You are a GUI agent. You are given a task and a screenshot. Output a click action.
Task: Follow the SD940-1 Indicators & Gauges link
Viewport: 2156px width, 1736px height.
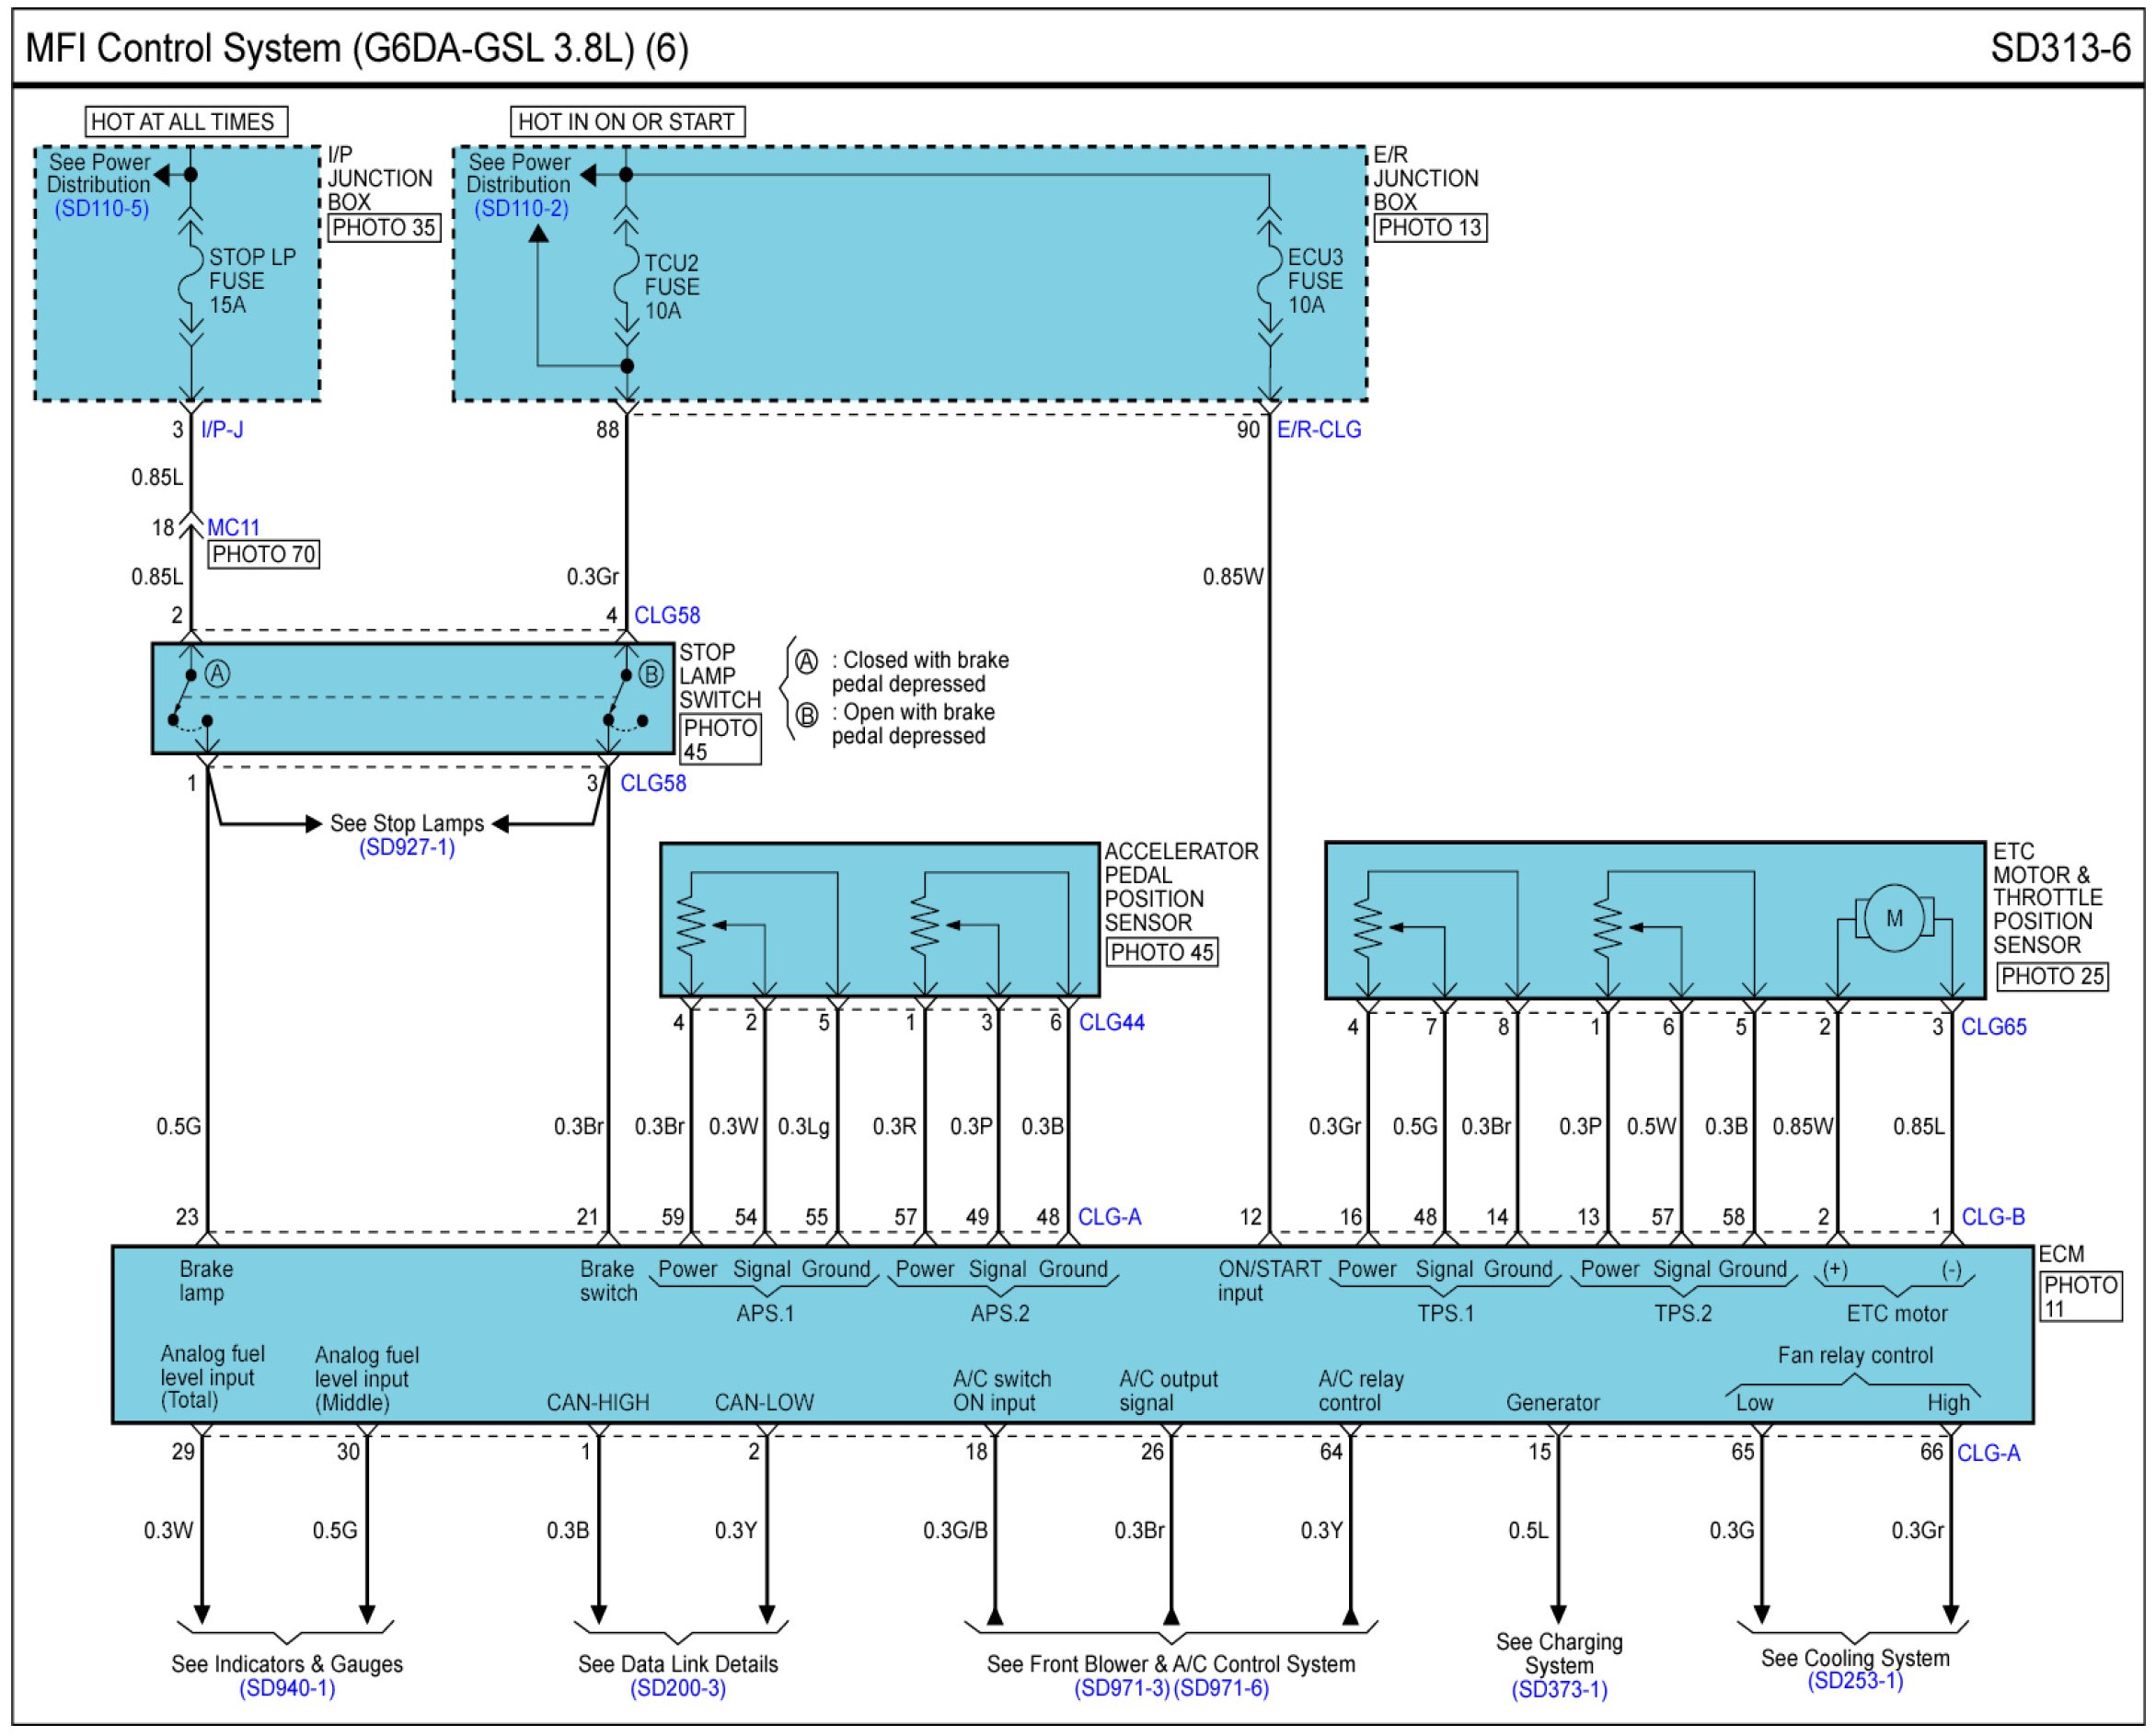[287, 1688]
